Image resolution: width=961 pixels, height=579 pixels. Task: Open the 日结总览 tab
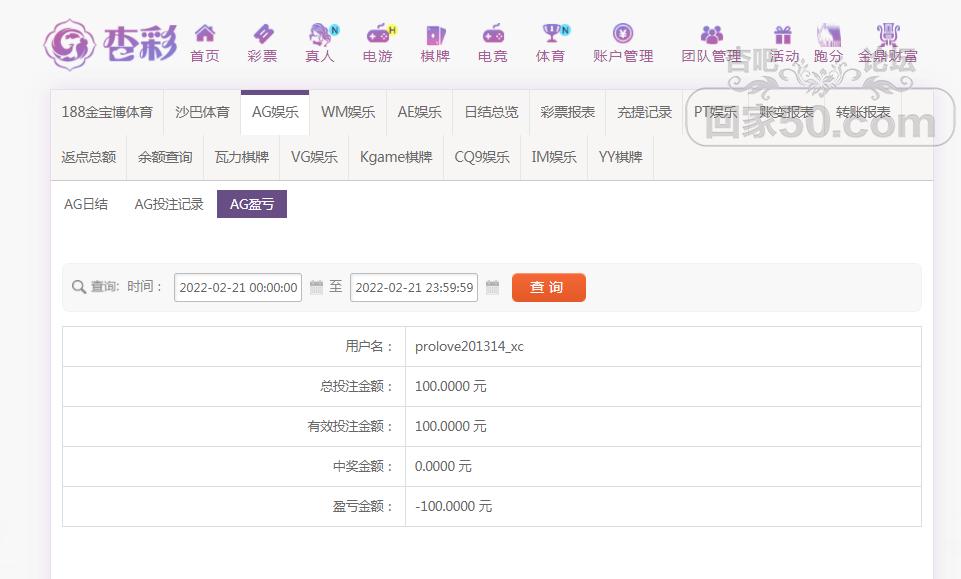pos(492,112)
